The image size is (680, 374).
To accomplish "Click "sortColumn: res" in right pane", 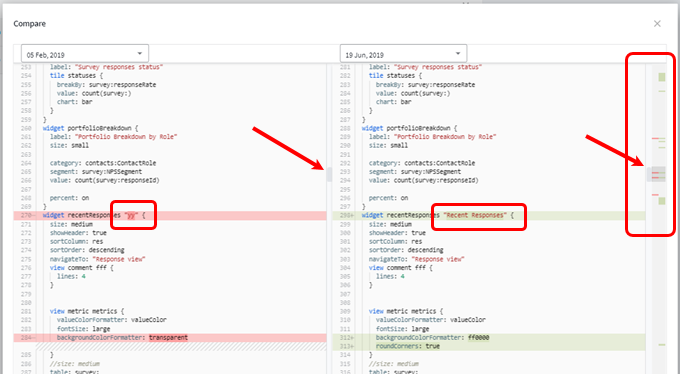I will coord(396,242).
